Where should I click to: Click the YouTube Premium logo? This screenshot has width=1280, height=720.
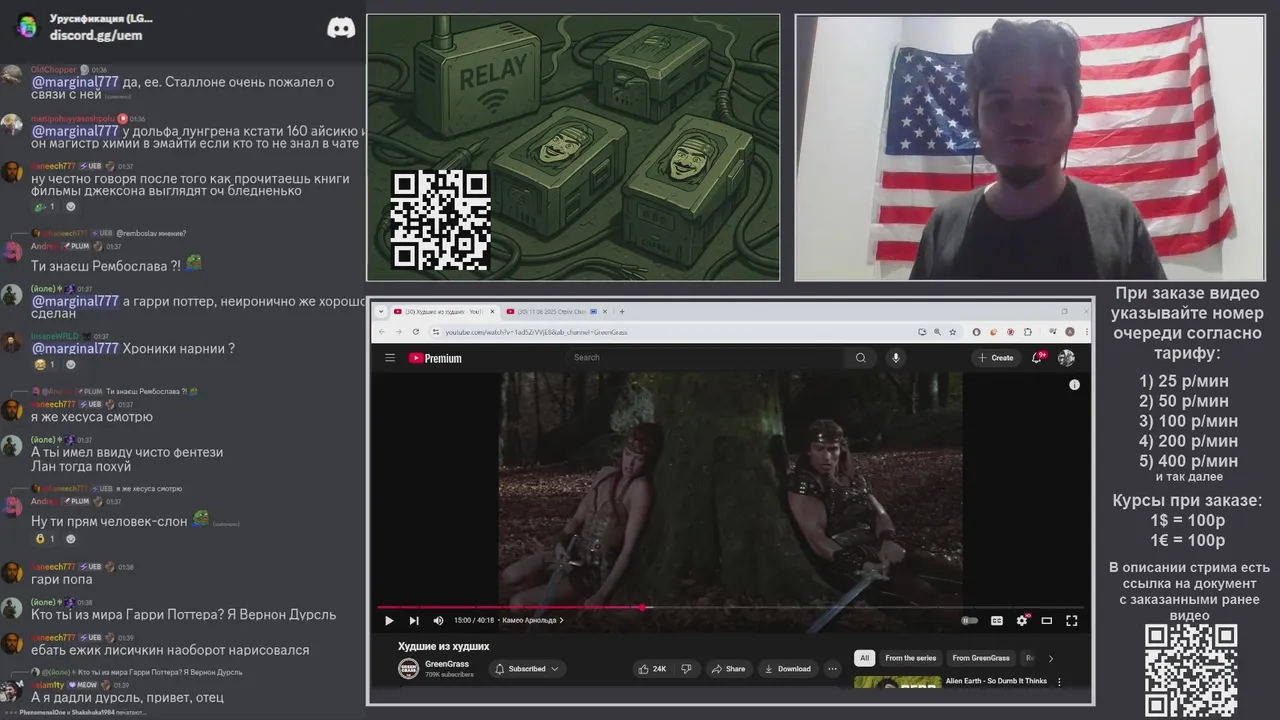(x=435, y=358)
